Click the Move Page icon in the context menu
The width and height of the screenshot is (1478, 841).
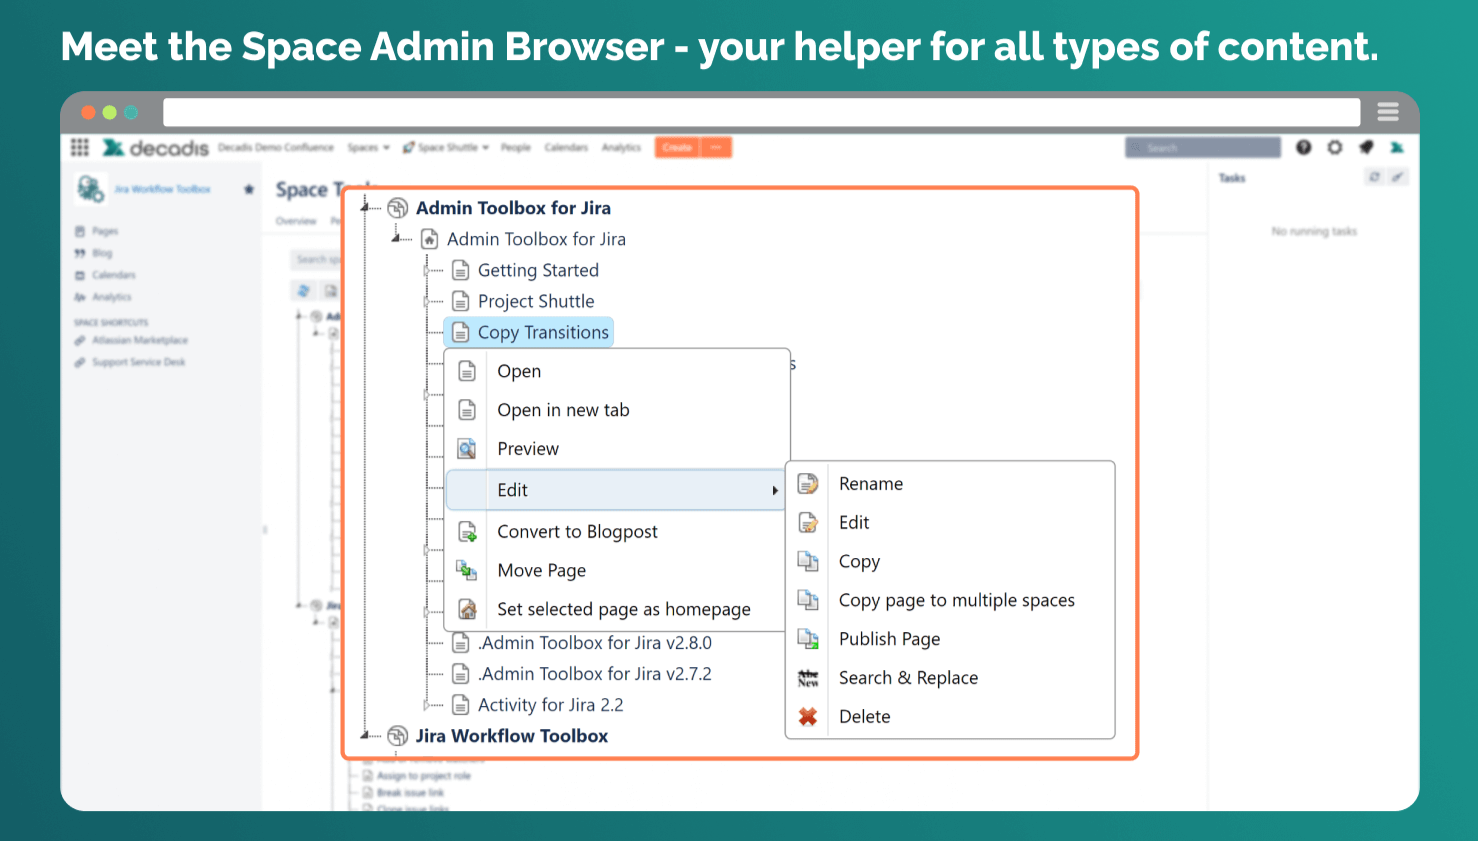pos(467,570)
